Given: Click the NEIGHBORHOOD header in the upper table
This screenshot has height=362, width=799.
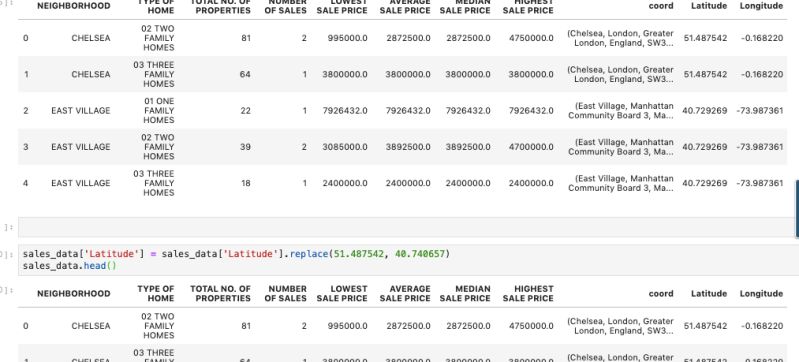Looking at the screenshot, I should (x=73, y=6).
